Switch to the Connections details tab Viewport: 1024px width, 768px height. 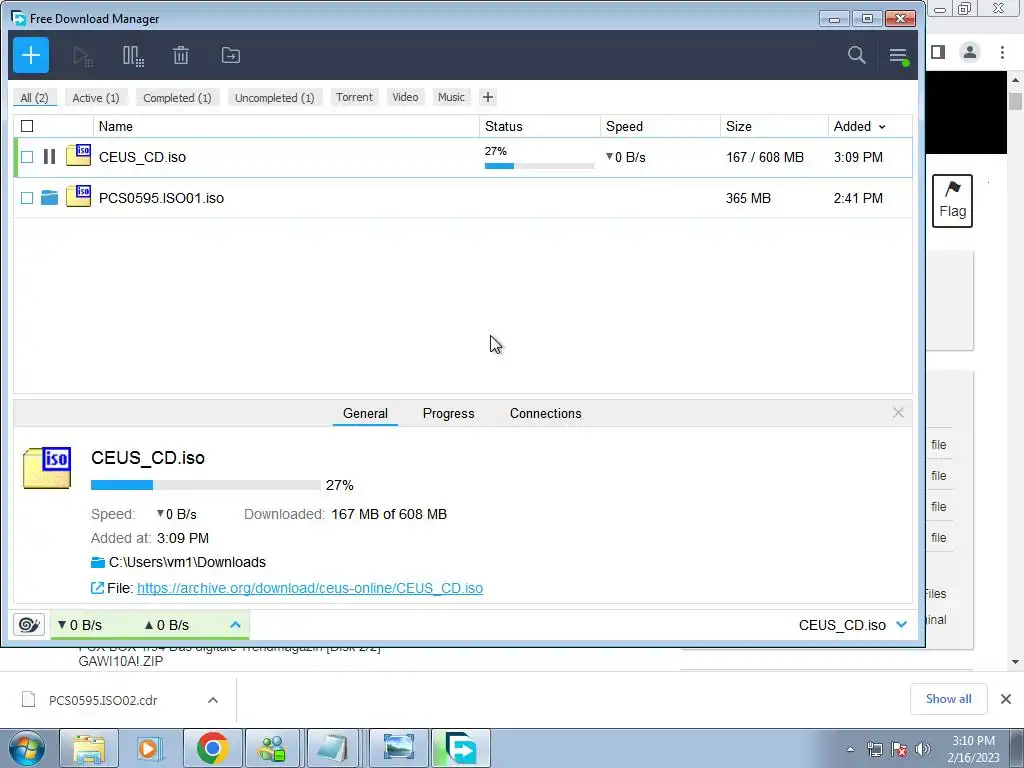545,413
